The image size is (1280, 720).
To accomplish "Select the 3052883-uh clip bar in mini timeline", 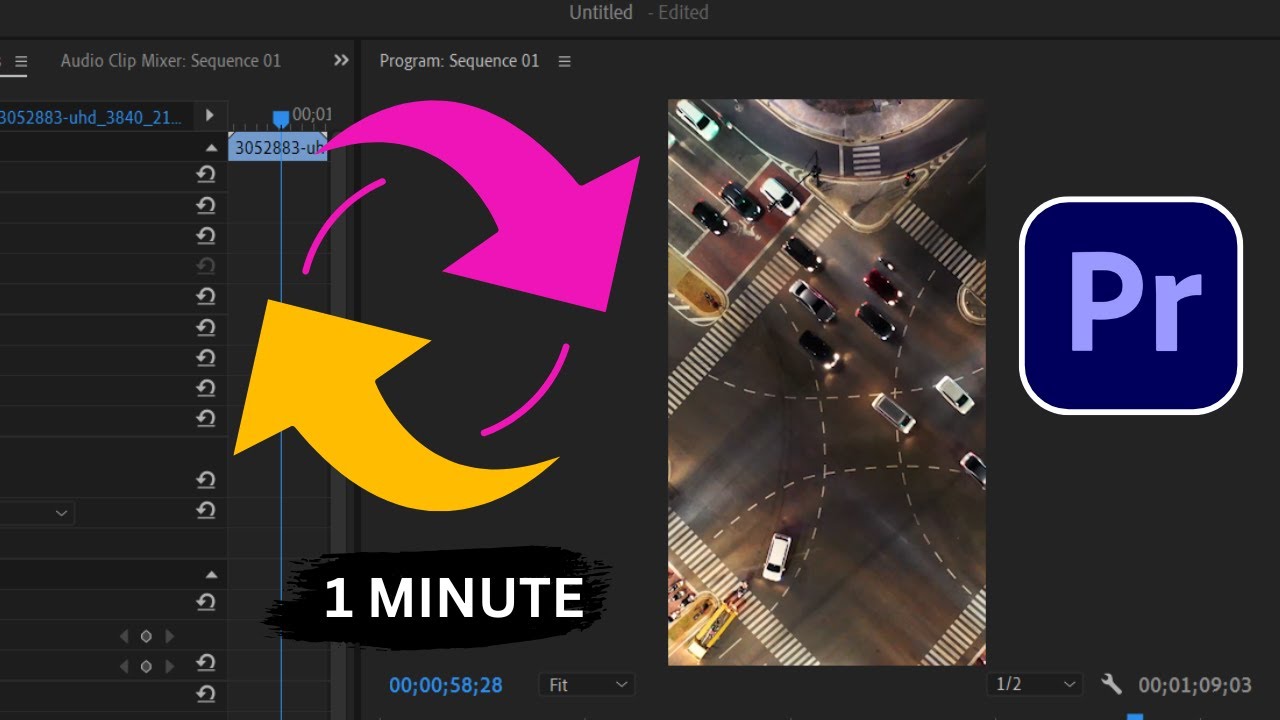I will pos(278,148).
